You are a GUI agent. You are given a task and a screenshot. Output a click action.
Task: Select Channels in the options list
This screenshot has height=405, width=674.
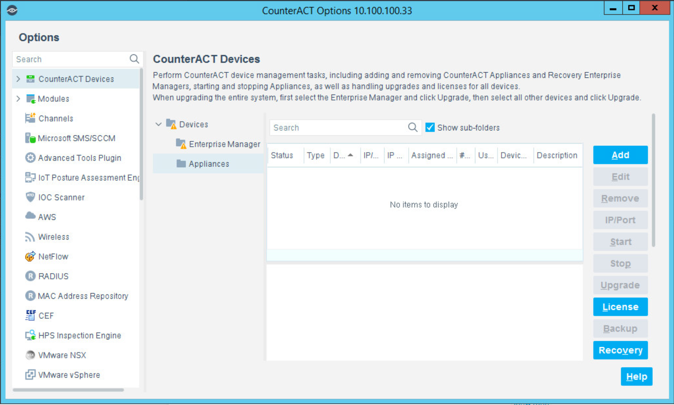(55, 118)
